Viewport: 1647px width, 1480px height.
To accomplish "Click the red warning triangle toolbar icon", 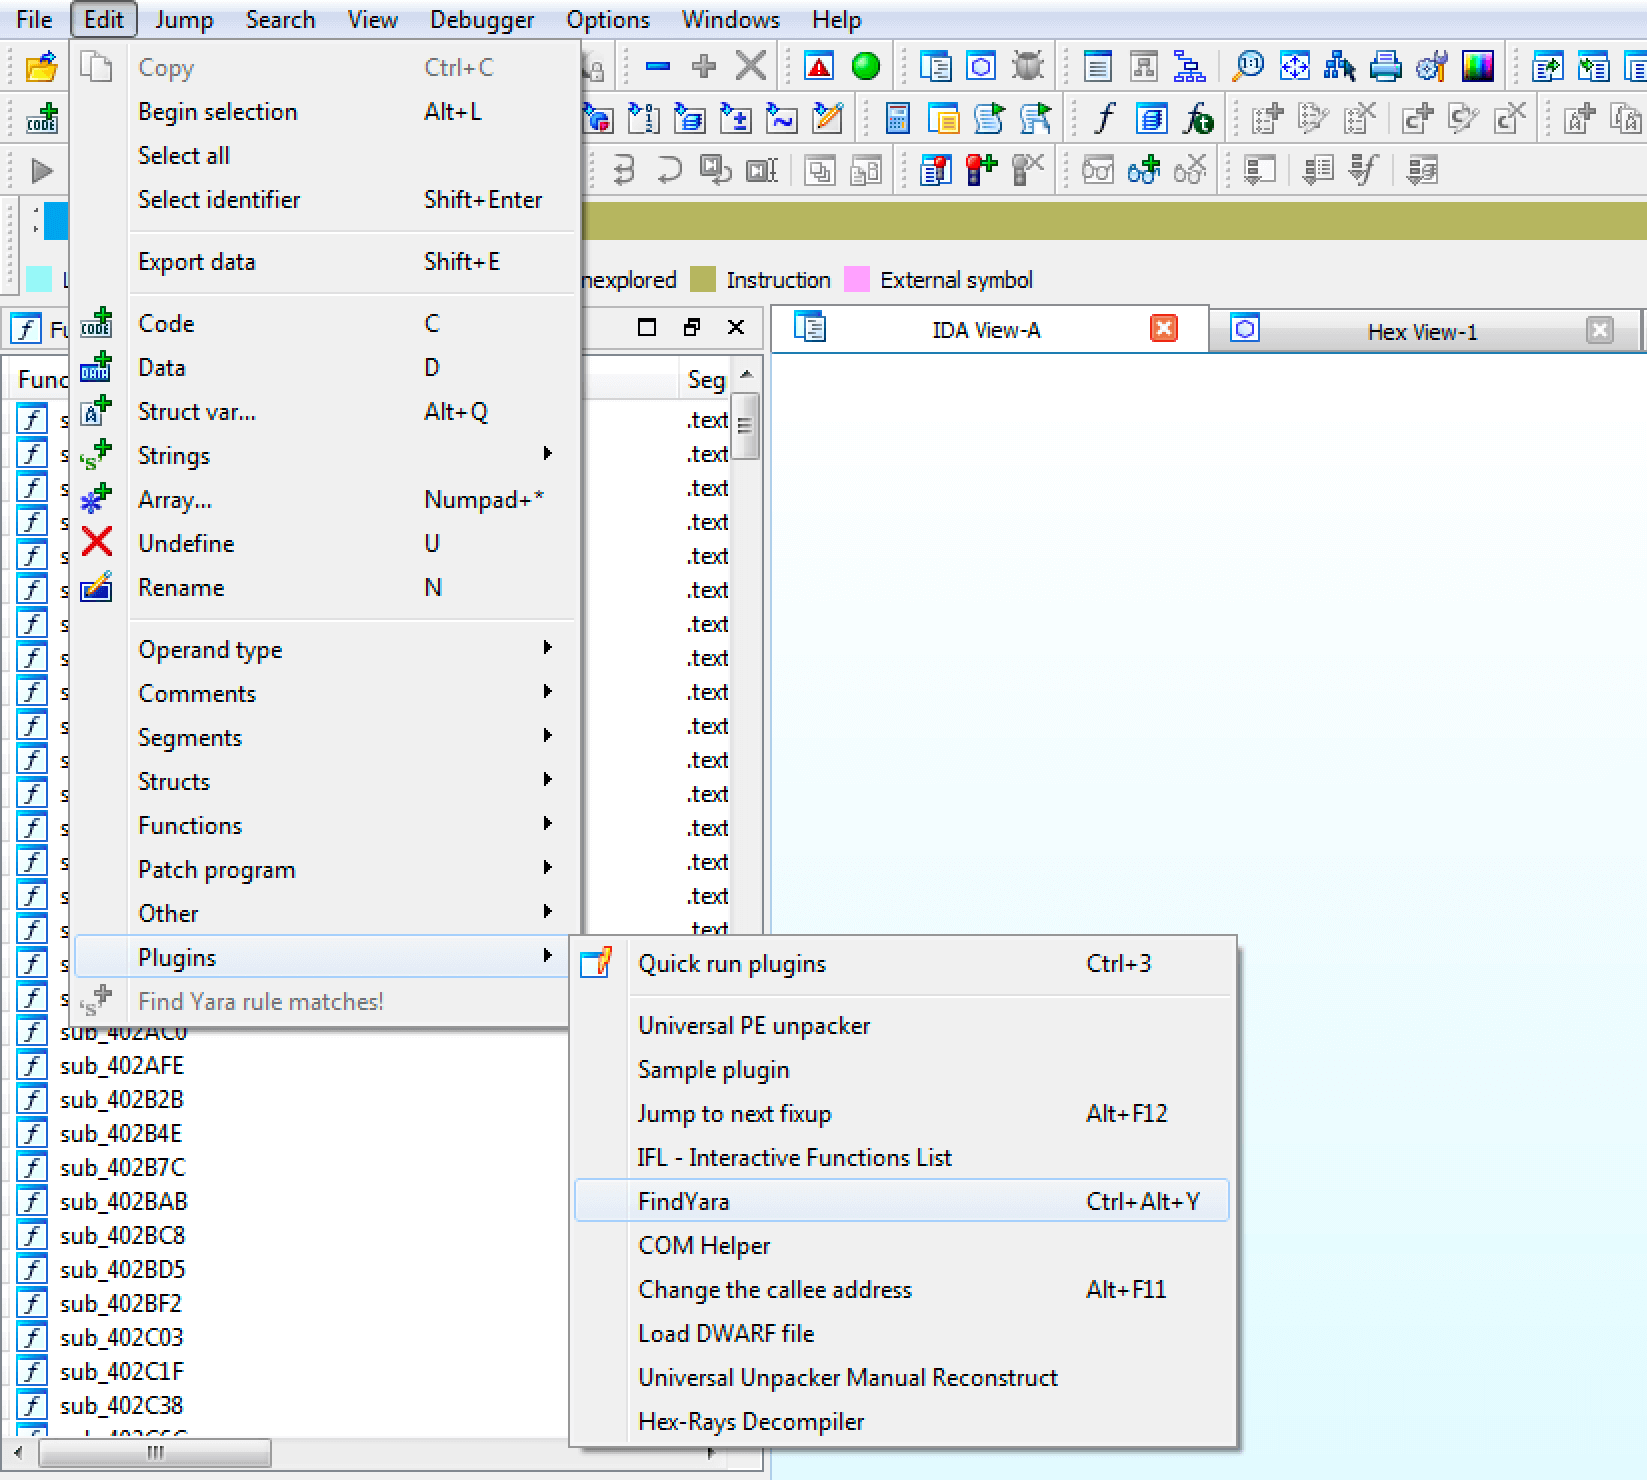I will (x=819, y=67).
